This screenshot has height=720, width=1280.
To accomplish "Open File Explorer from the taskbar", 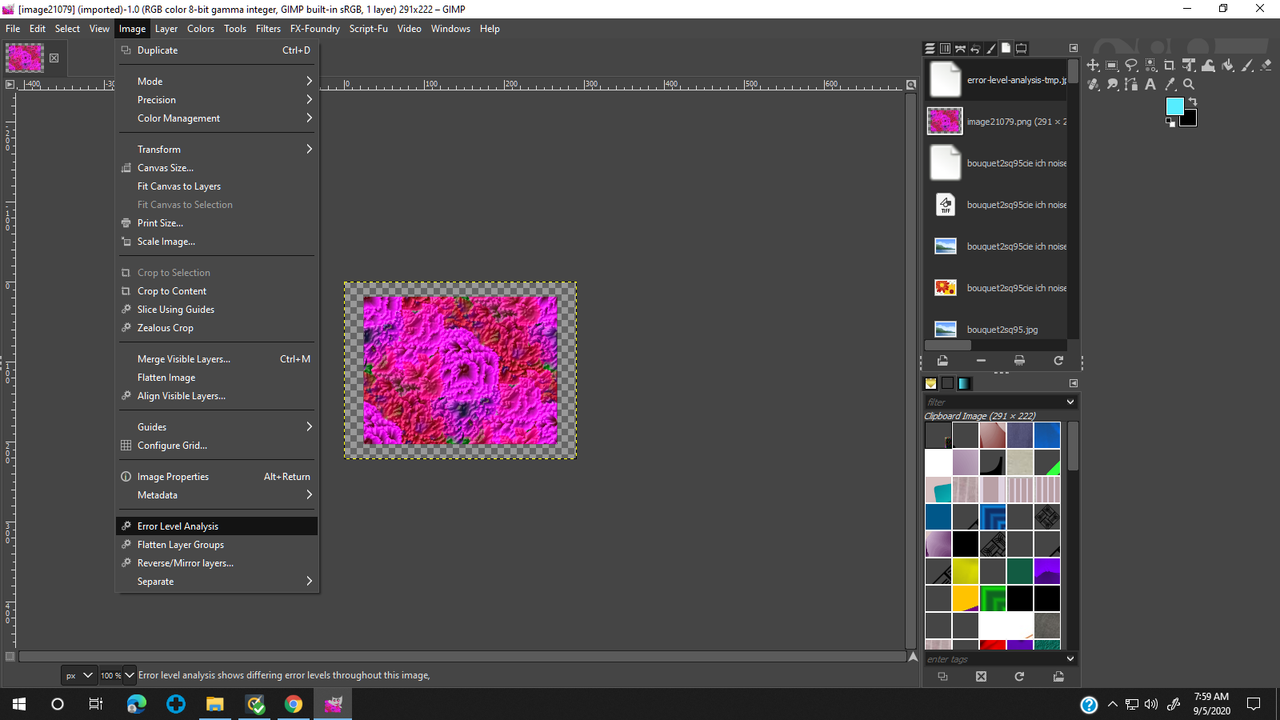I will click(x=214, y=704).
